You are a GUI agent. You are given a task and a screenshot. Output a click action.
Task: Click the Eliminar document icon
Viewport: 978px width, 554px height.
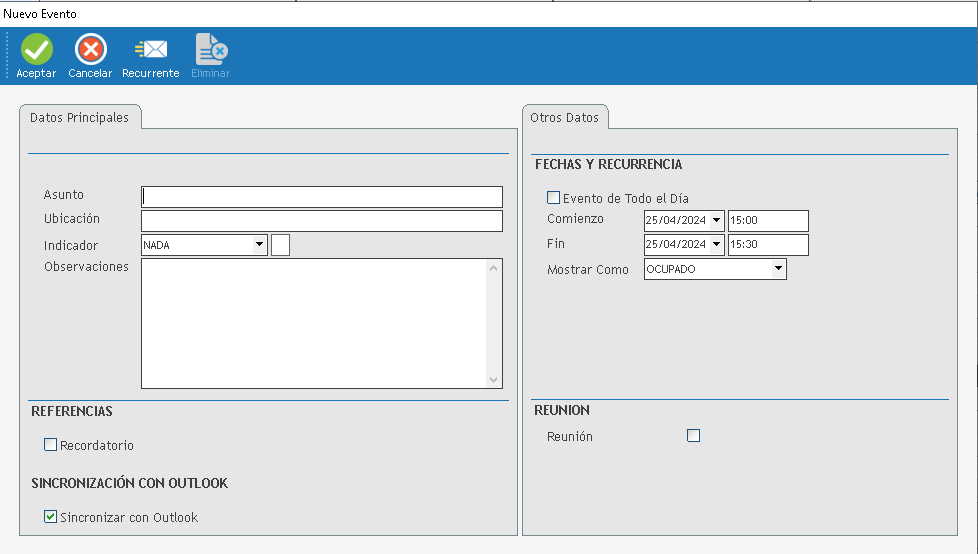click(210, 49)
